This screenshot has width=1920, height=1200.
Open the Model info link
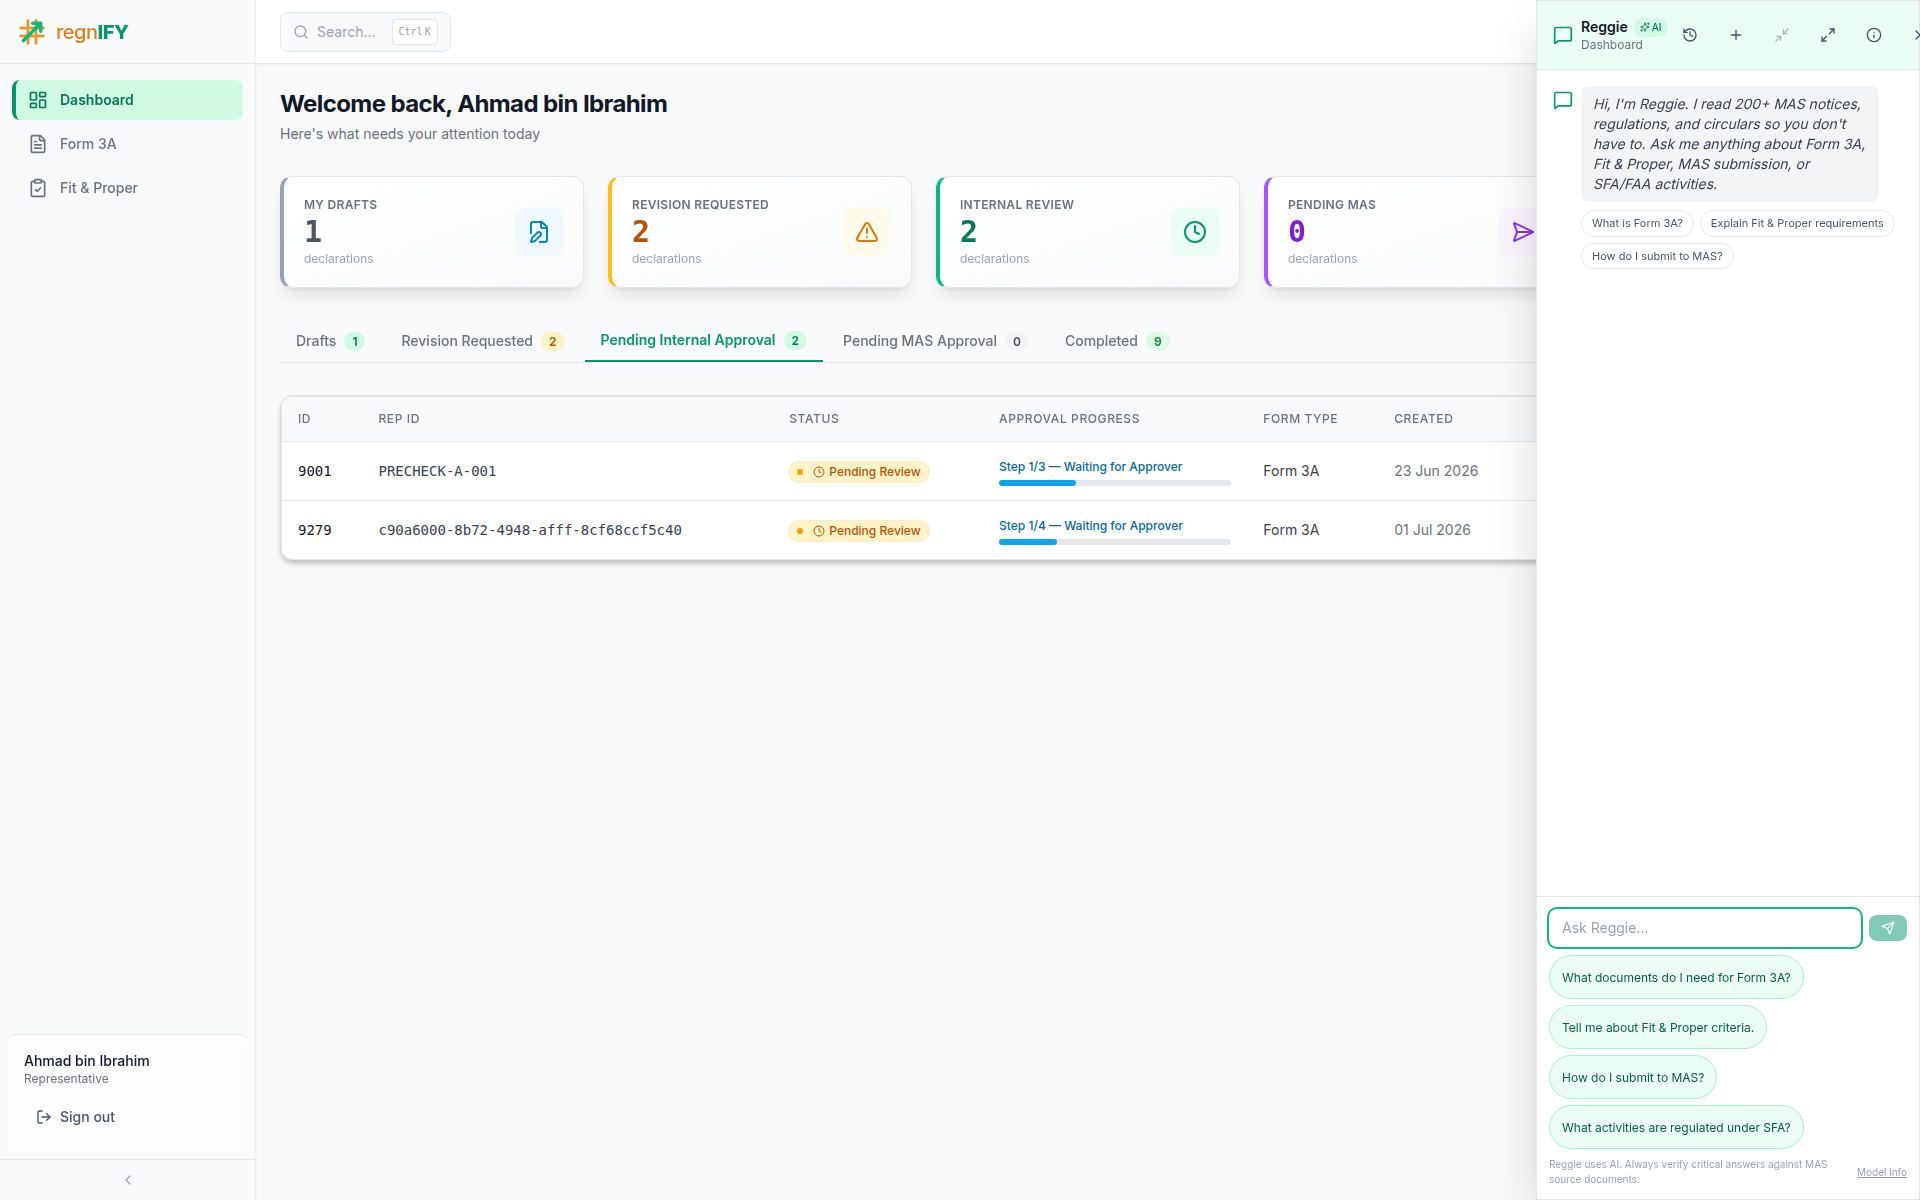coord(1882,1173)
